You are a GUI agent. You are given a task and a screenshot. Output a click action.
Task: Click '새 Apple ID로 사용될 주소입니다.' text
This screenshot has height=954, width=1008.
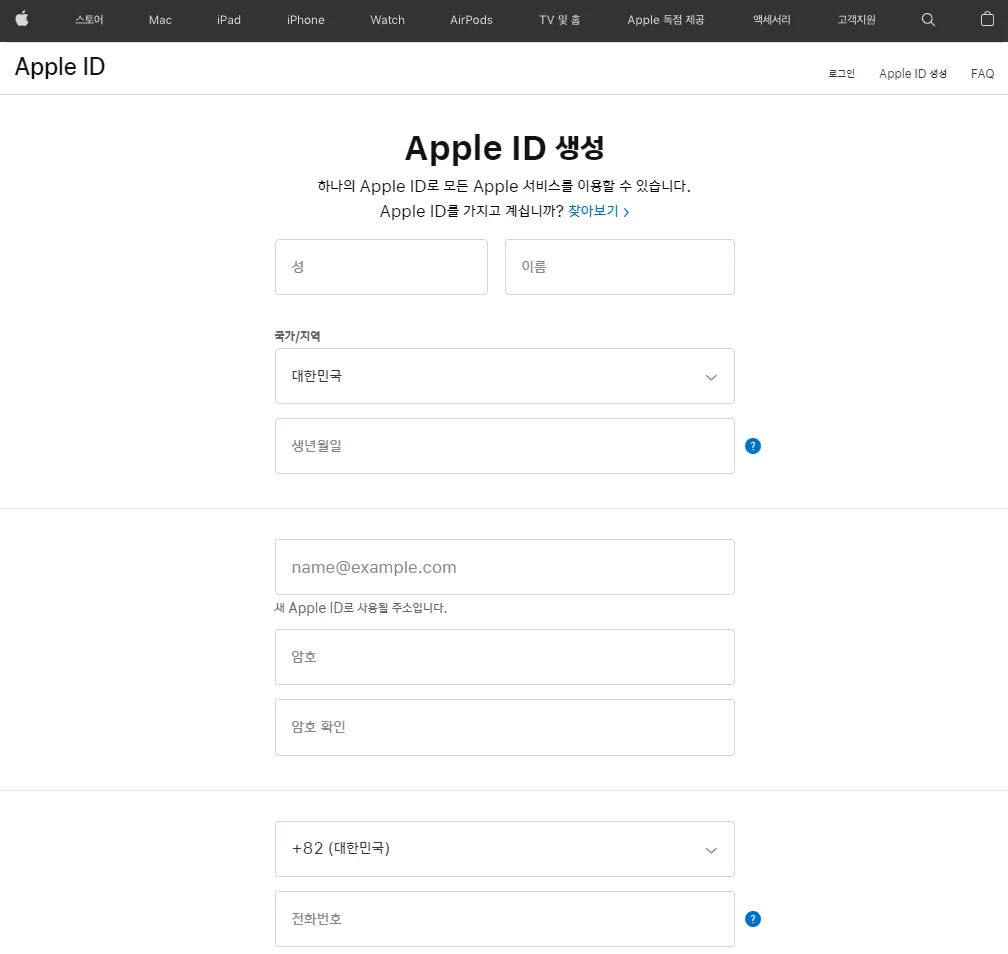pos(361,608)
